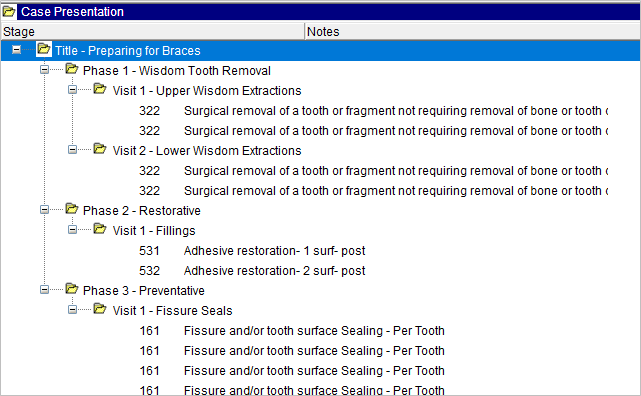This screenshot has height=396, width=641.
Task: Click folder icon of Visit 1 - Fissure Seals
Action: [99, 309]
